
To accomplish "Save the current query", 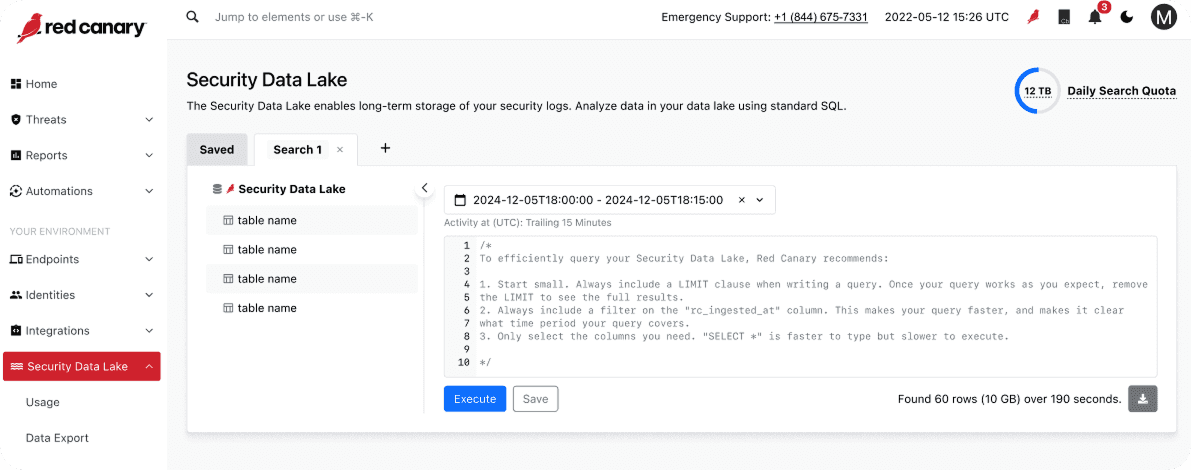I will (535, 399).
